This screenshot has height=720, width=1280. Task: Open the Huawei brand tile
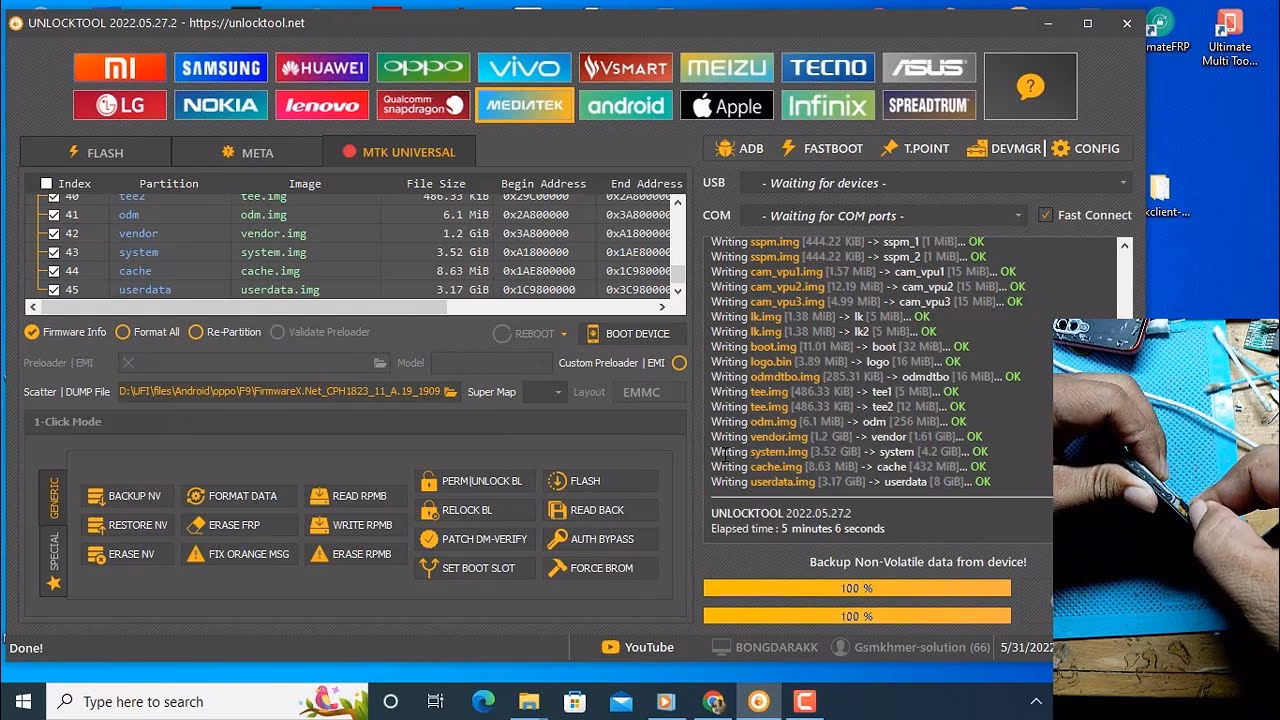pyautogui.click(x=322, y=67)
